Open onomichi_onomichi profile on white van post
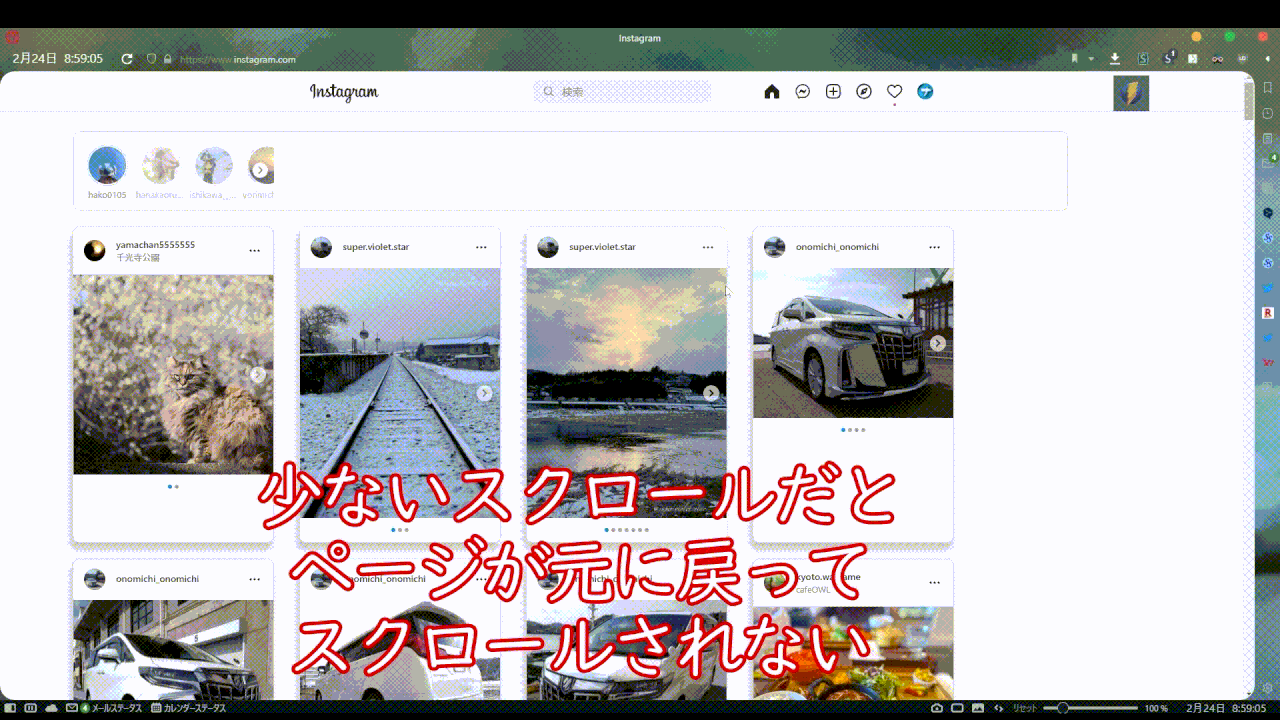The width and height of the screenshot is (1280, 720). [x=837, y=247]
